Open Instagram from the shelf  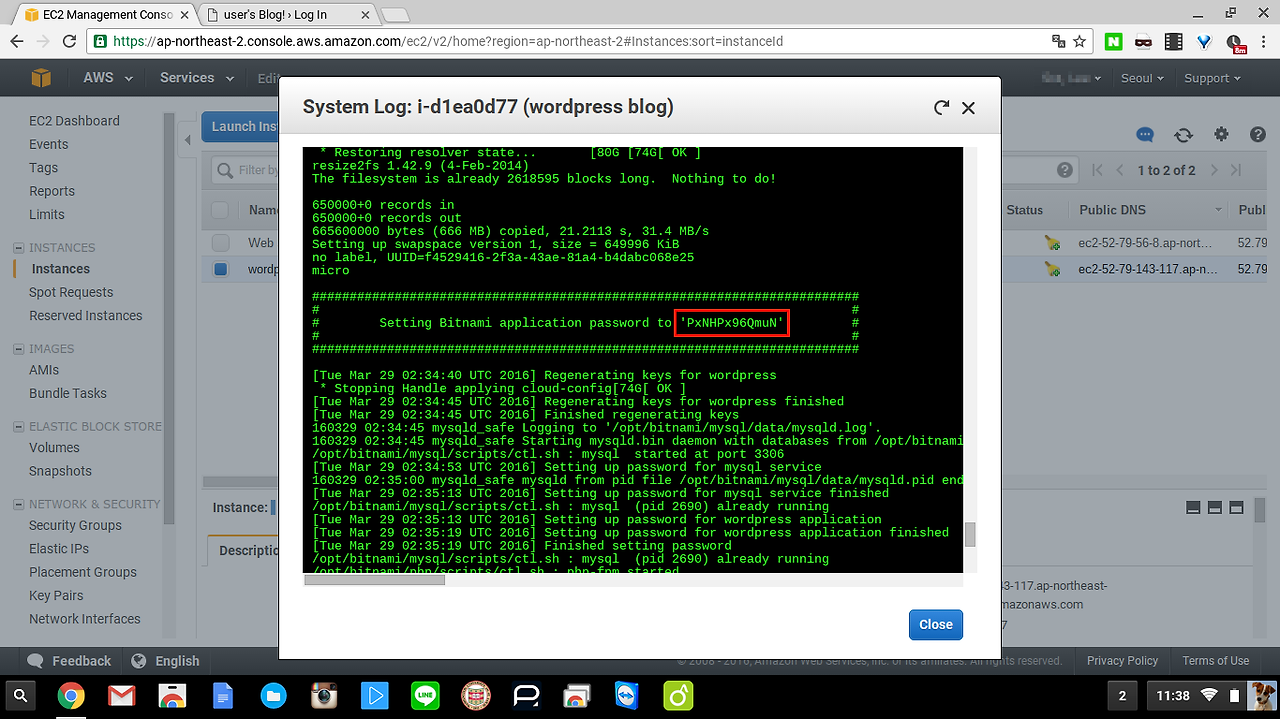tap(324, 695)
